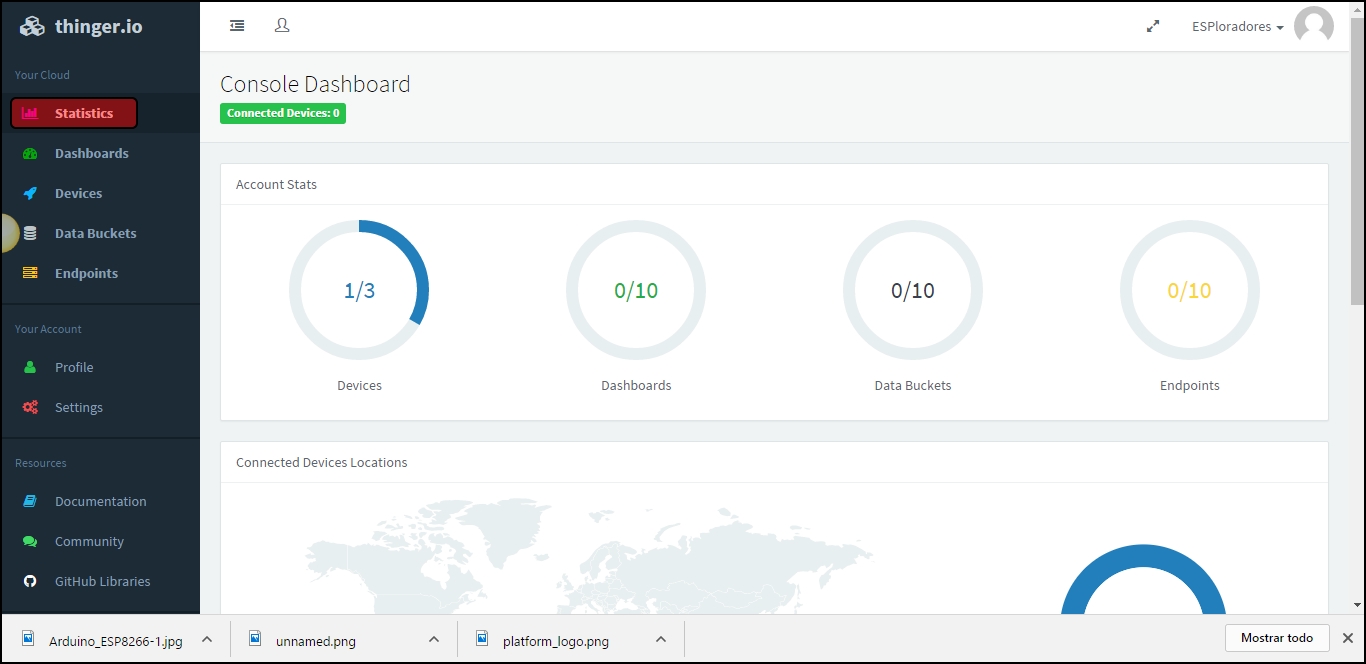Click the fullscreen expand arrows icon
1366x664 pixels.
pos(1153,27)
